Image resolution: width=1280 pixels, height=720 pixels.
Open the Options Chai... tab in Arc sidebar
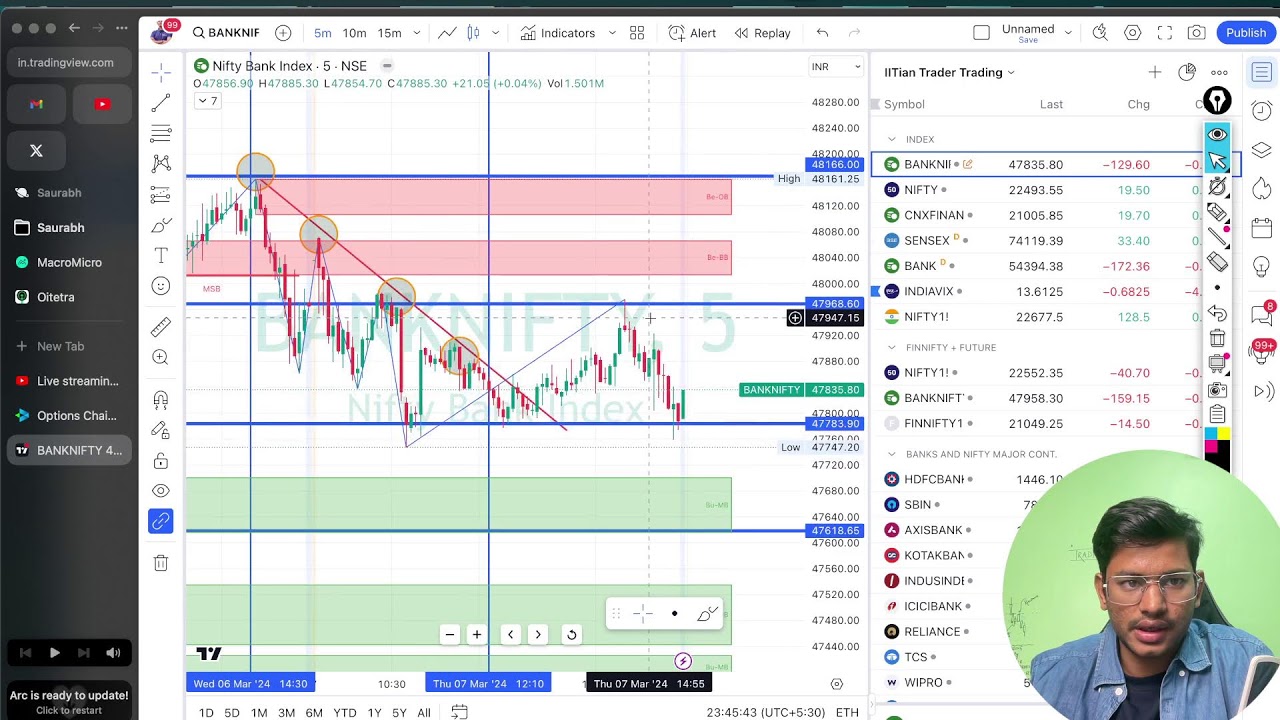(x=69, y=415)
